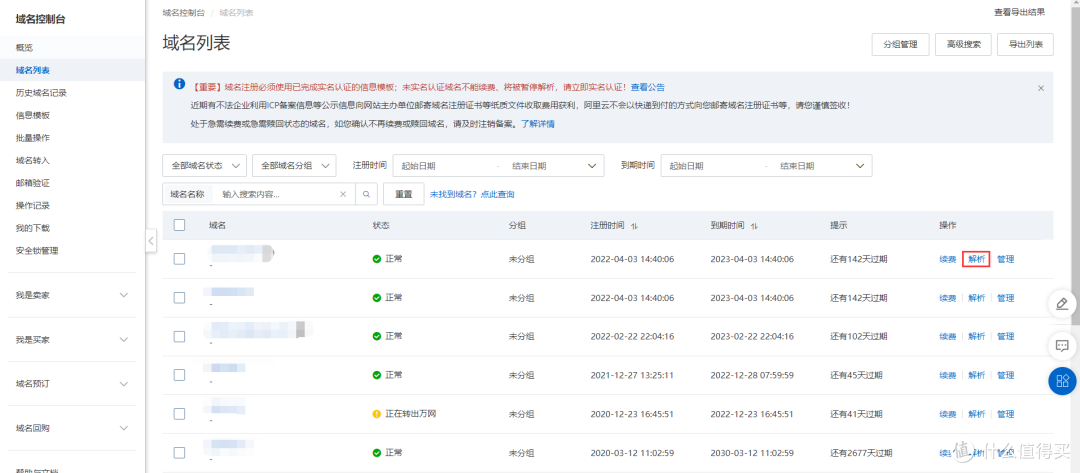Open the blue apps grid floating button
This screenshot has height=473, width=1080.
click(x=1061, y=381)
